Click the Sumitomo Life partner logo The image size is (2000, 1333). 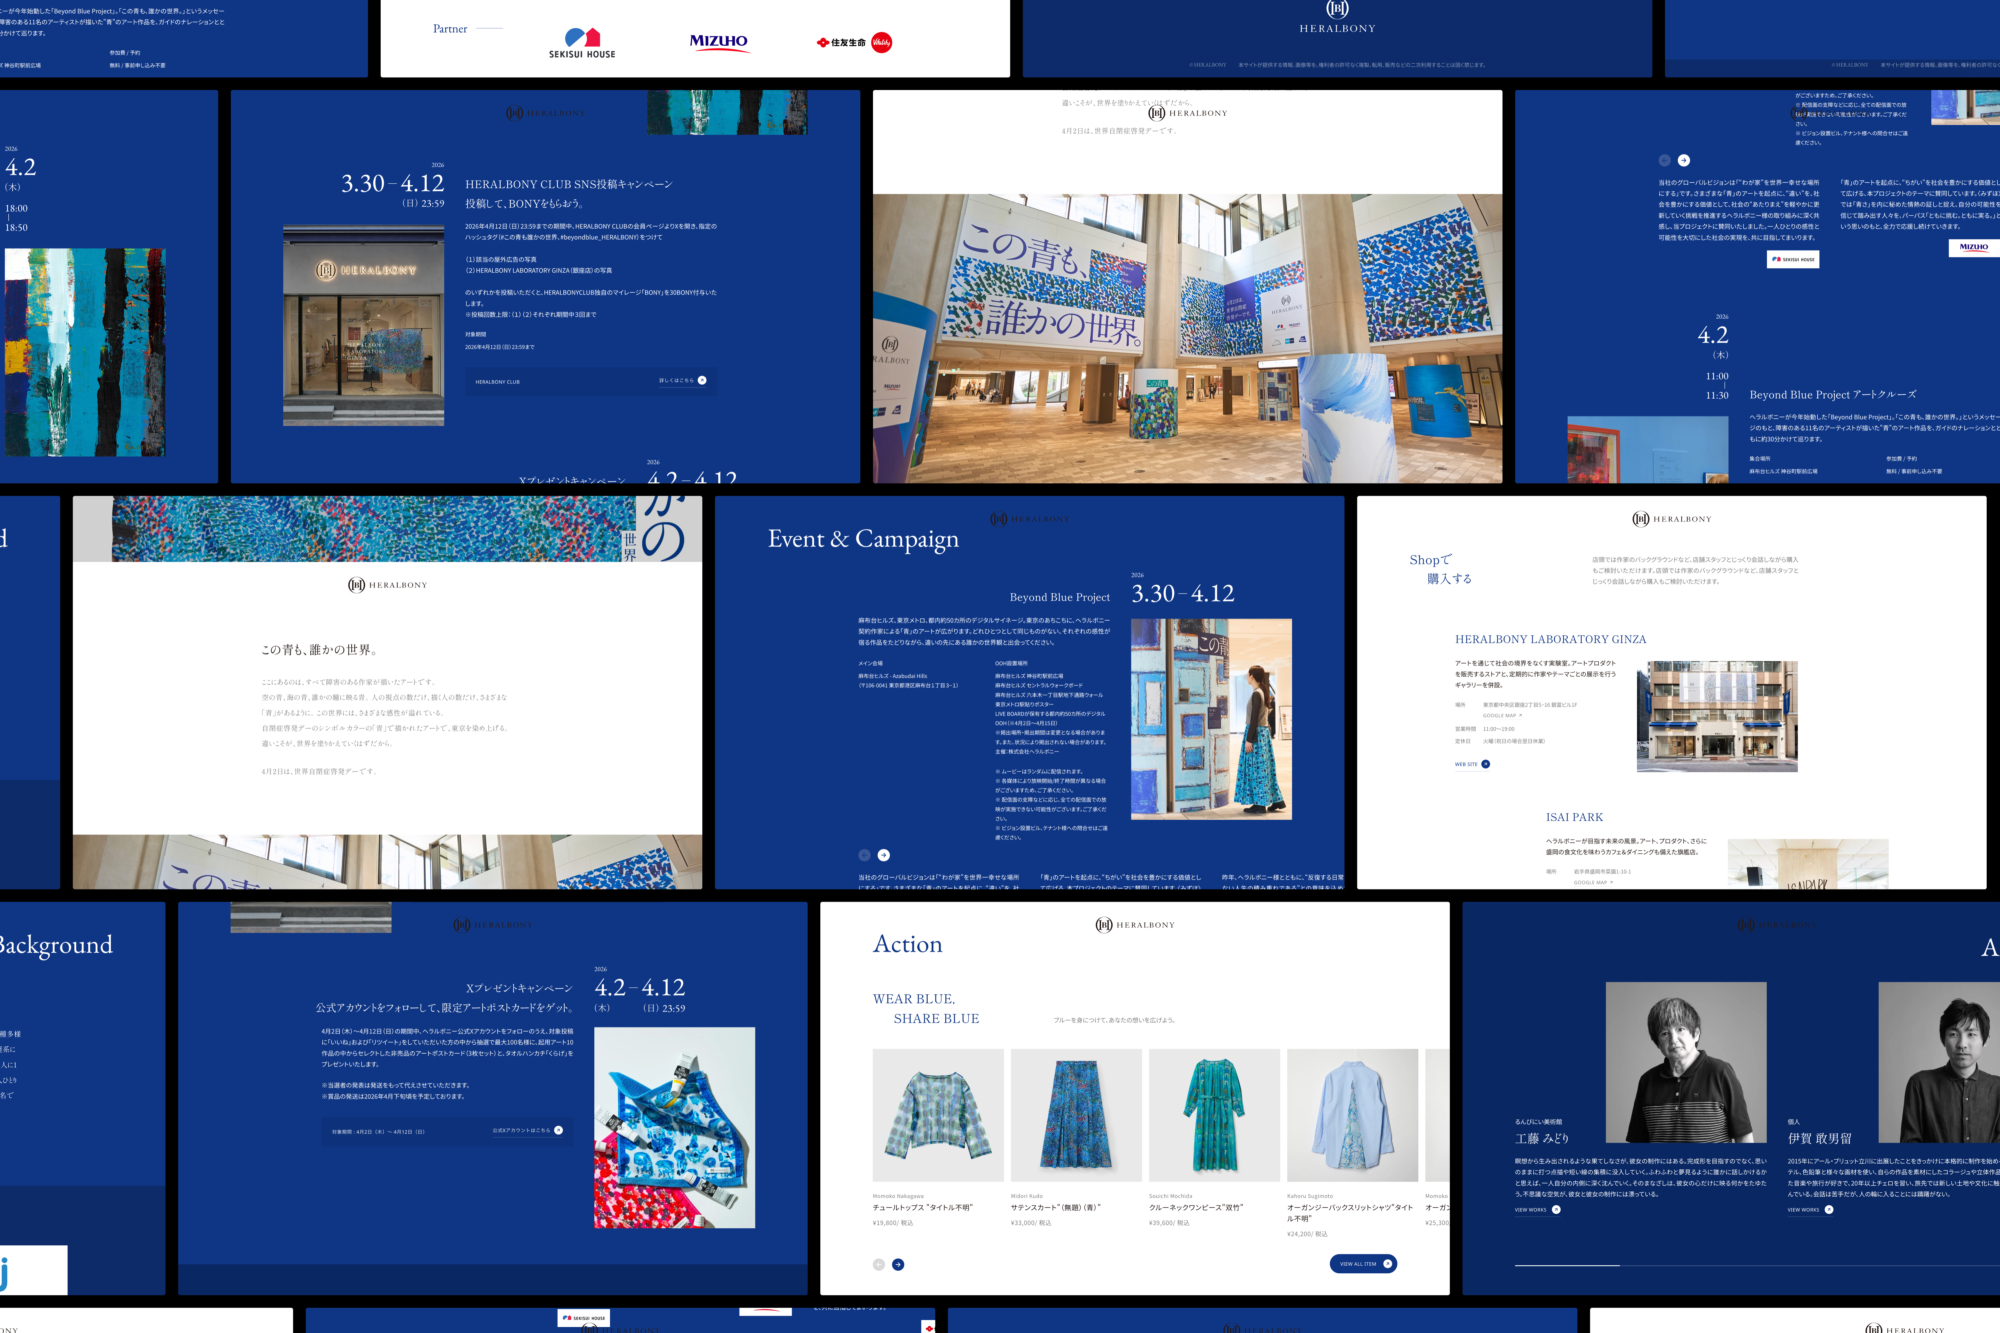pyautogui.click(x=853, y=42)
